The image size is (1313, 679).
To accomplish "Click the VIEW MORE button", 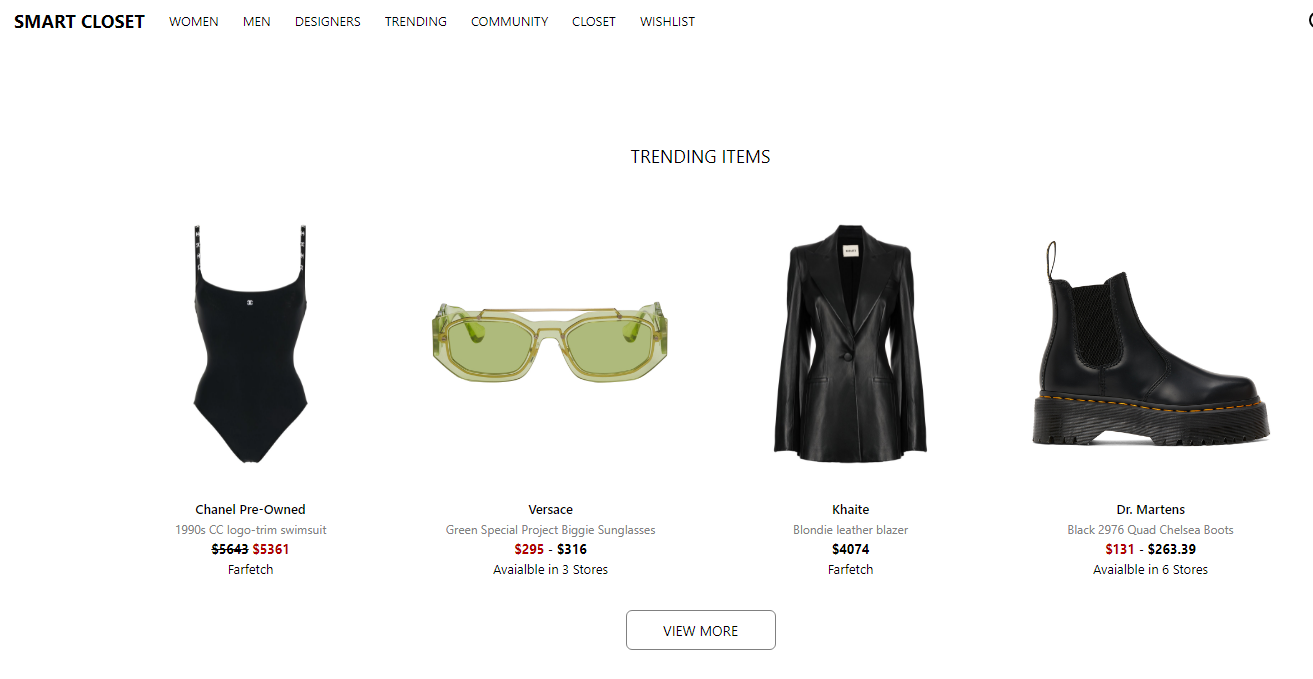I will (x=701, y=630).
